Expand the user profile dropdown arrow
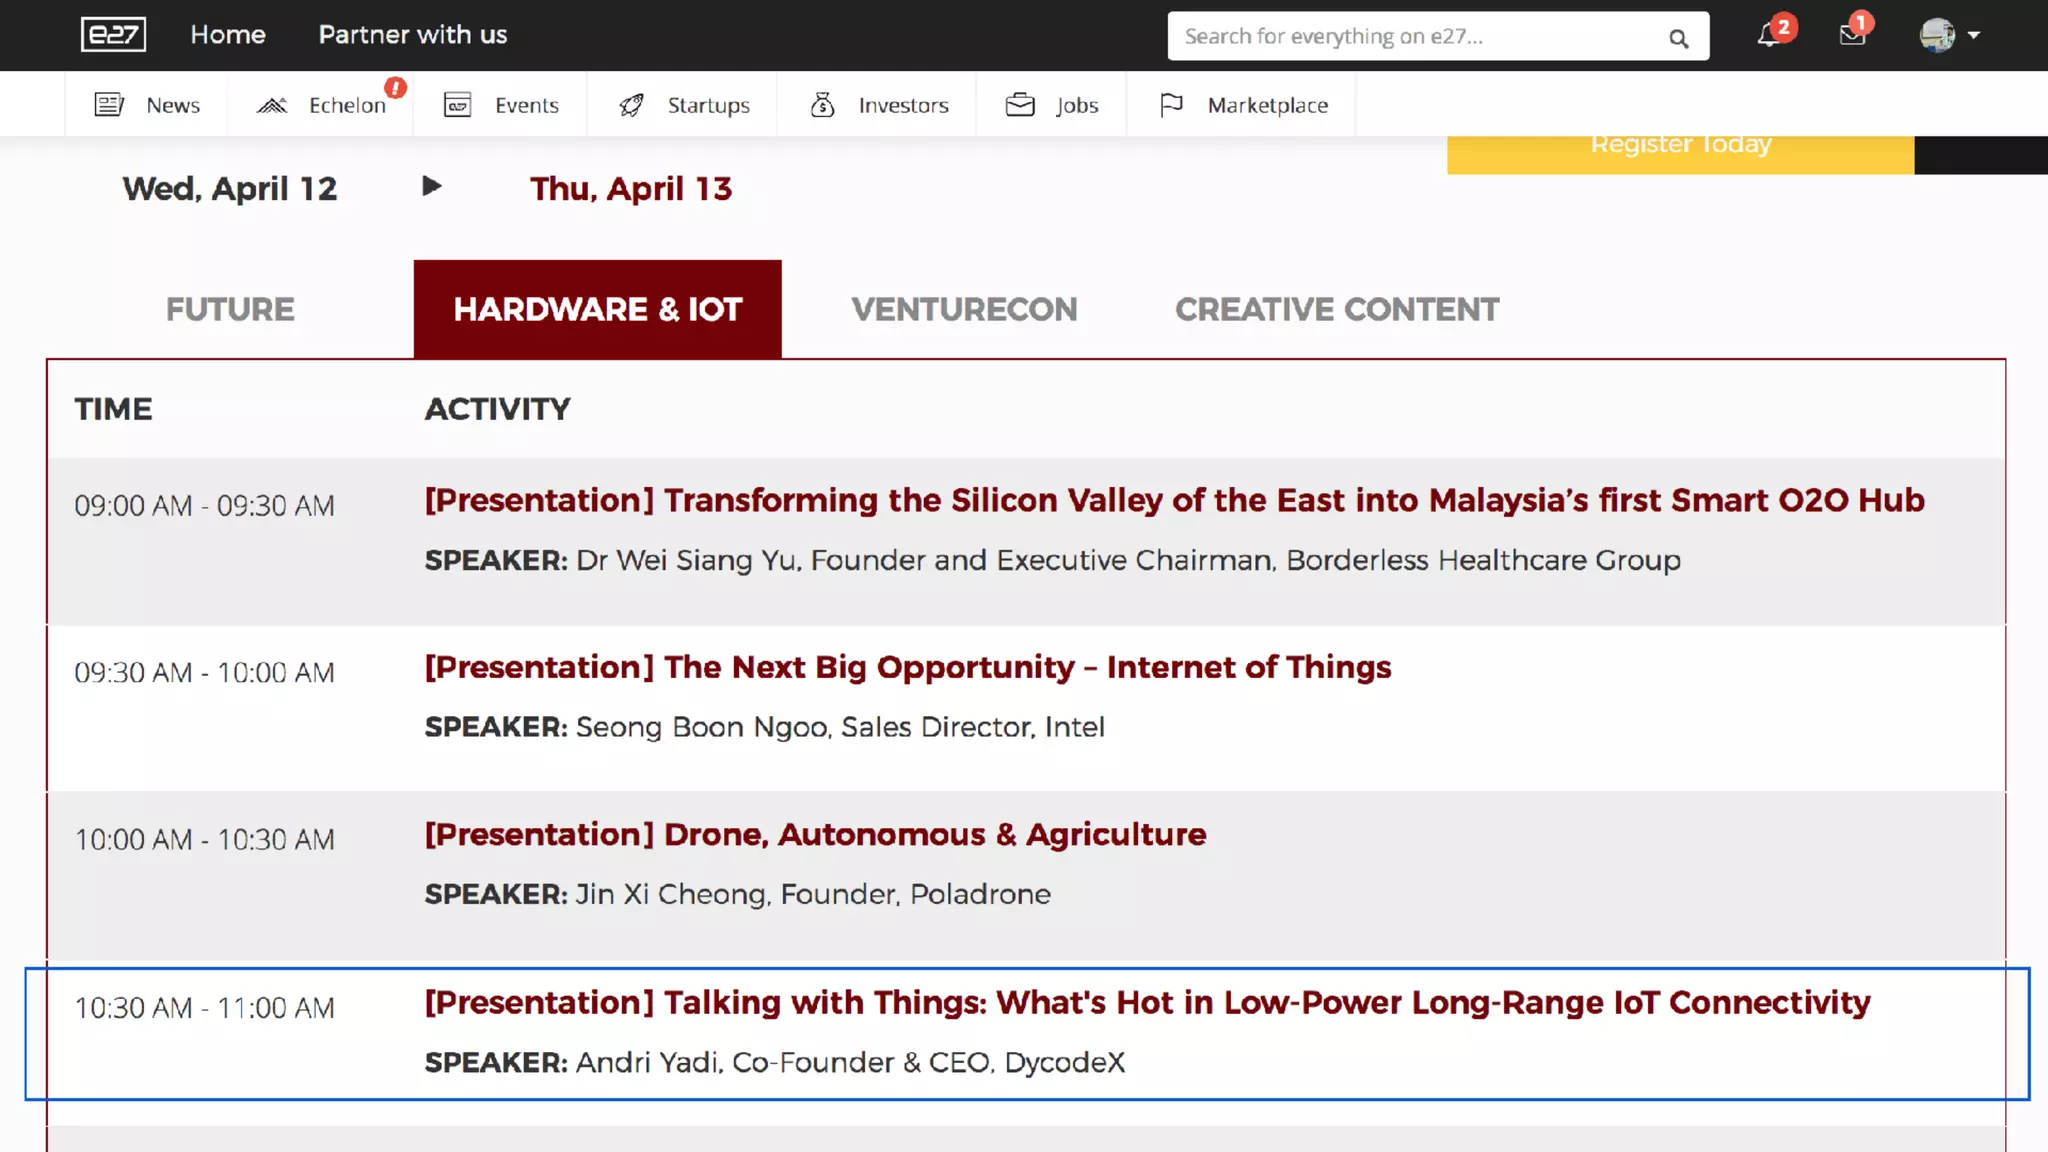Image resolution: width=2048 pixels, height=1152 pixels. [1973, 35]
